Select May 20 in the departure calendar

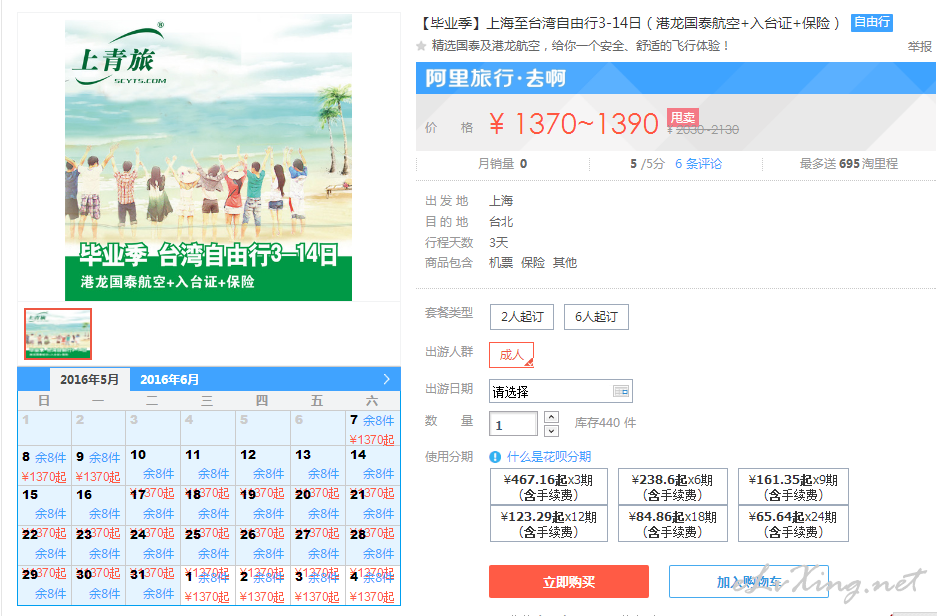pos(317,505)
